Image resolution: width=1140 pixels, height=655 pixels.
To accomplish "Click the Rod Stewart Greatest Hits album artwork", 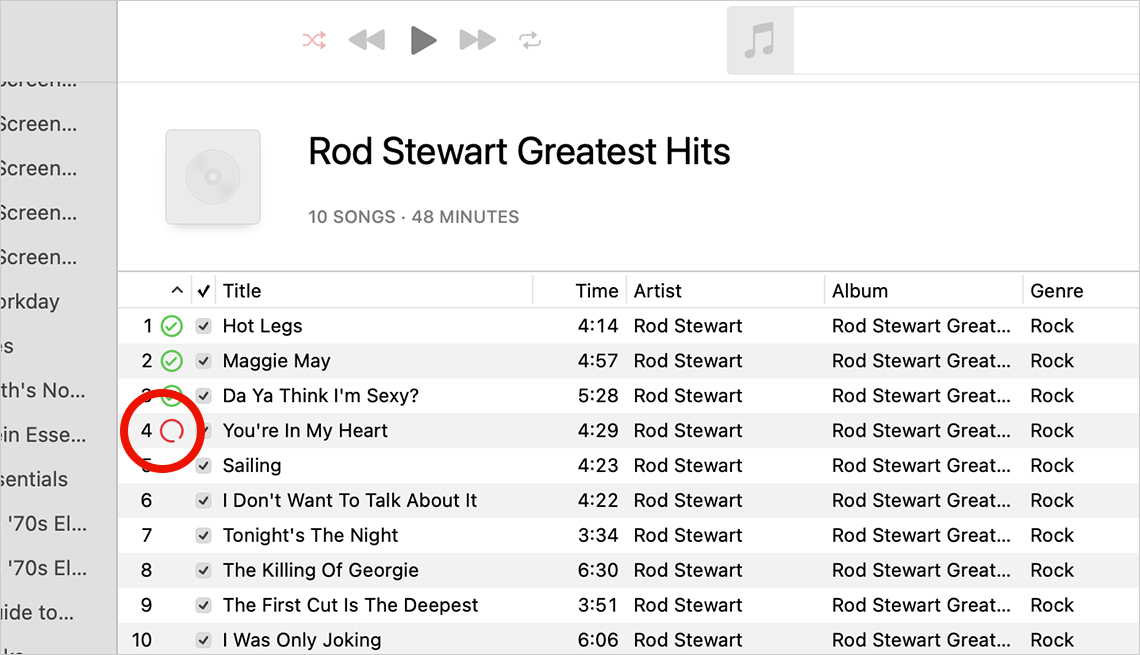I will coord(213,177).
